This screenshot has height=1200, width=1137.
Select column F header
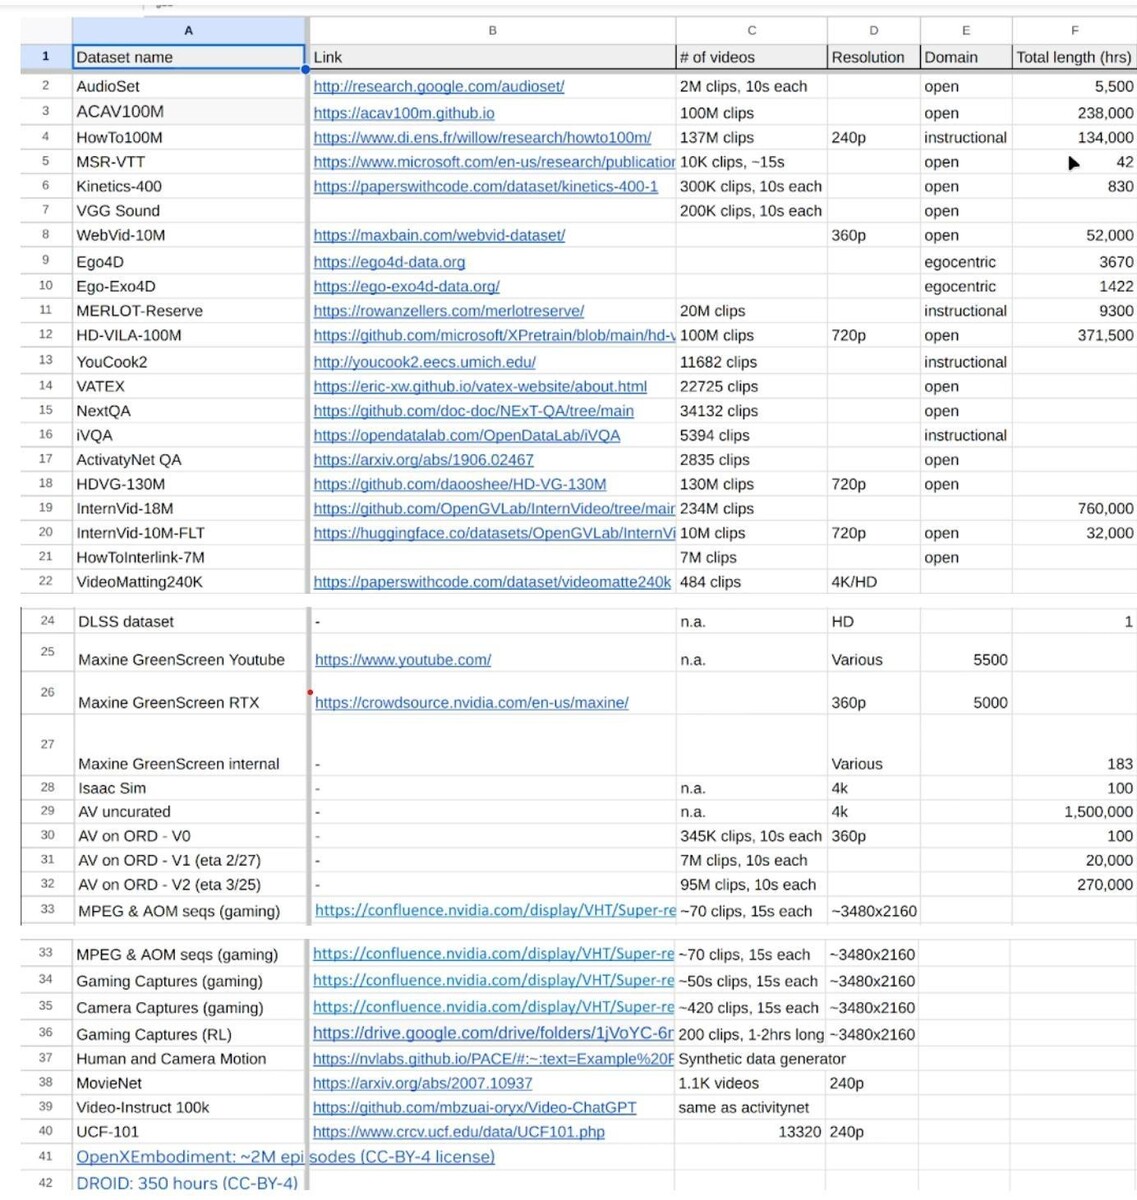(1074, 31)
